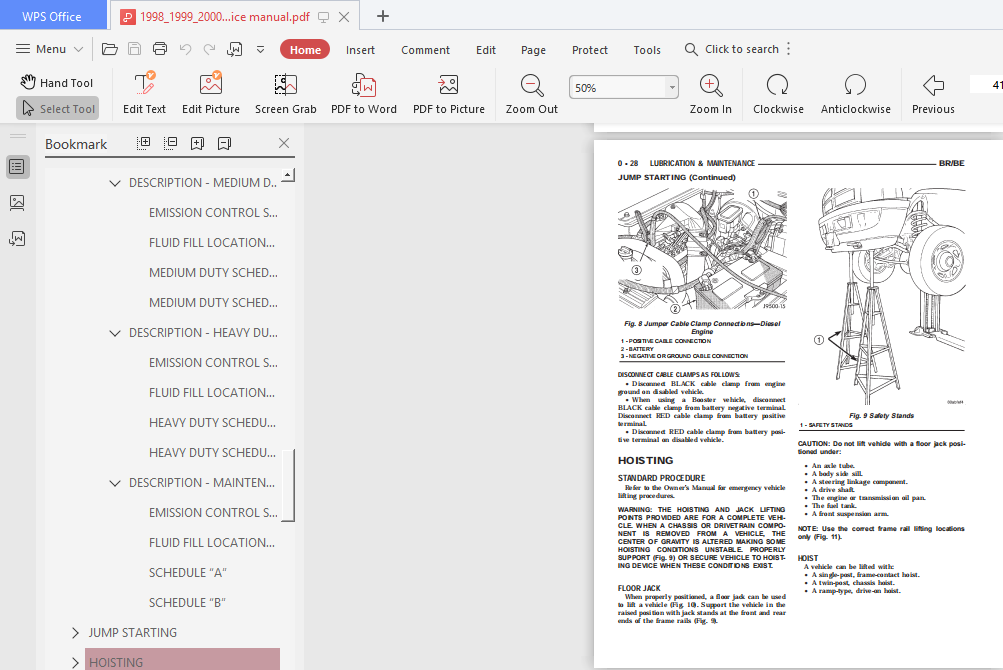Switch to the Page ribbon tab
The height and width of the screenshot is (670, 1003).
point(533,50)
